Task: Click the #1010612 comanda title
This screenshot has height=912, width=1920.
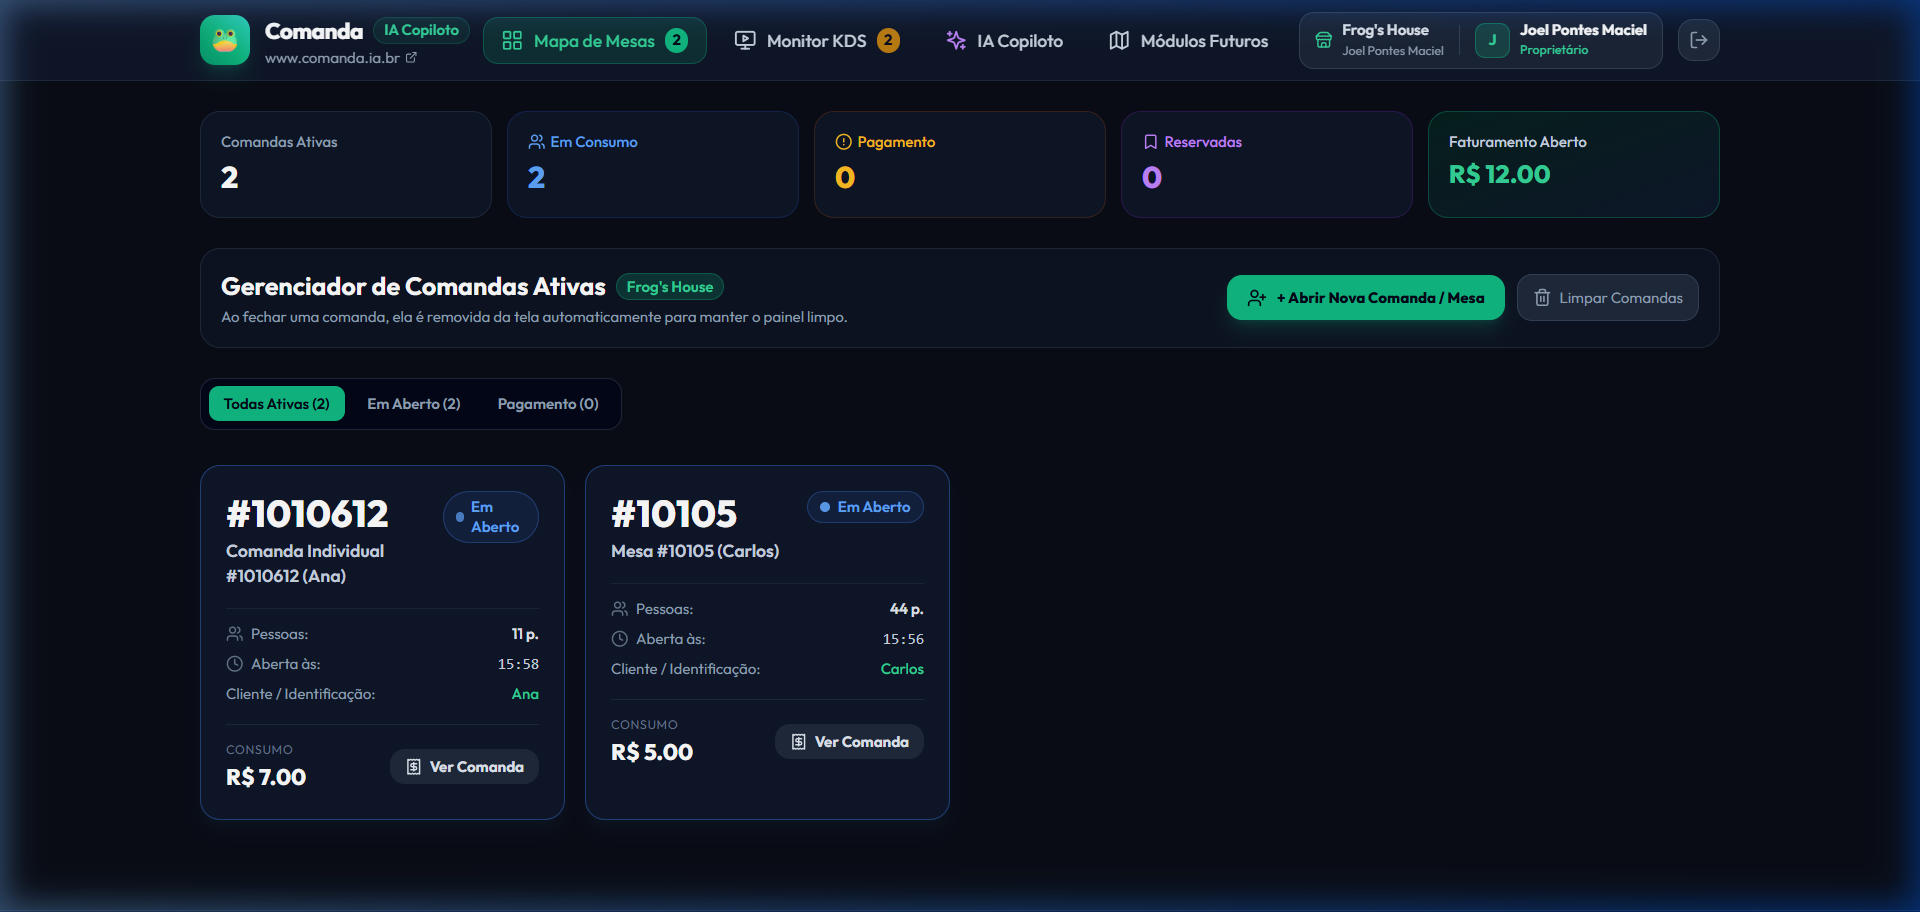Action: (307, 514)
